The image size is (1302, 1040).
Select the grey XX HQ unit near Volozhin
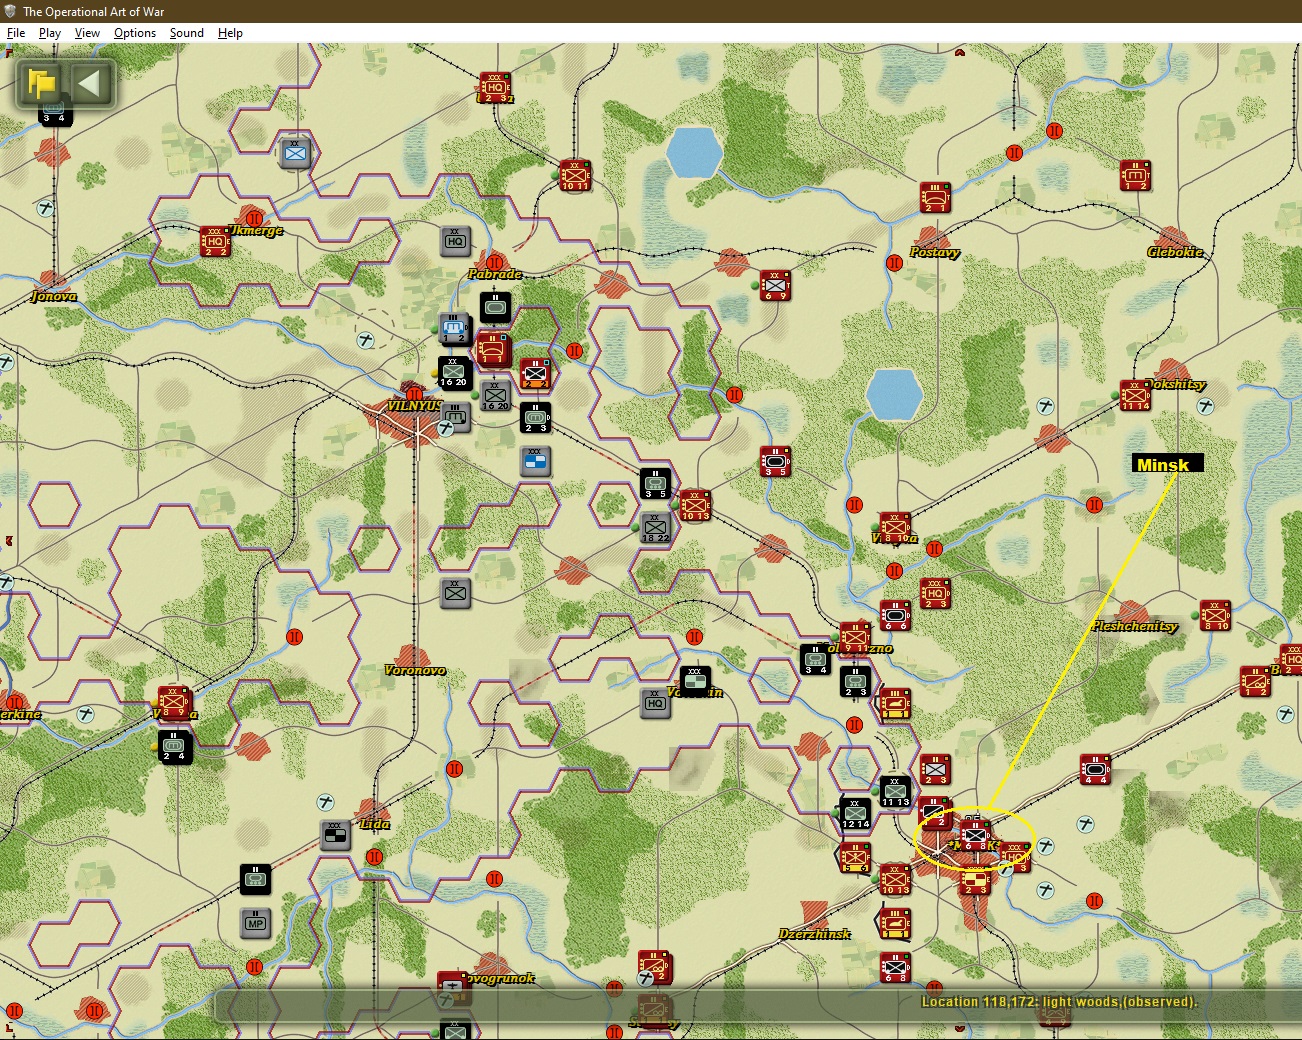pyautogui.click(x=655, y=702)
